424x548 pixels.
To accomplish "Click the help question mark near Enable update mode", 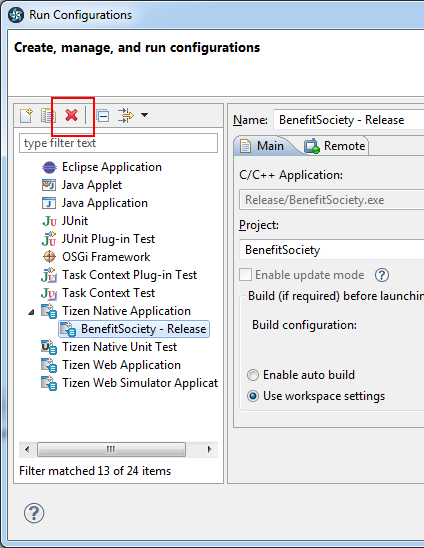I will pyautogui.click(x=382, y=275).
